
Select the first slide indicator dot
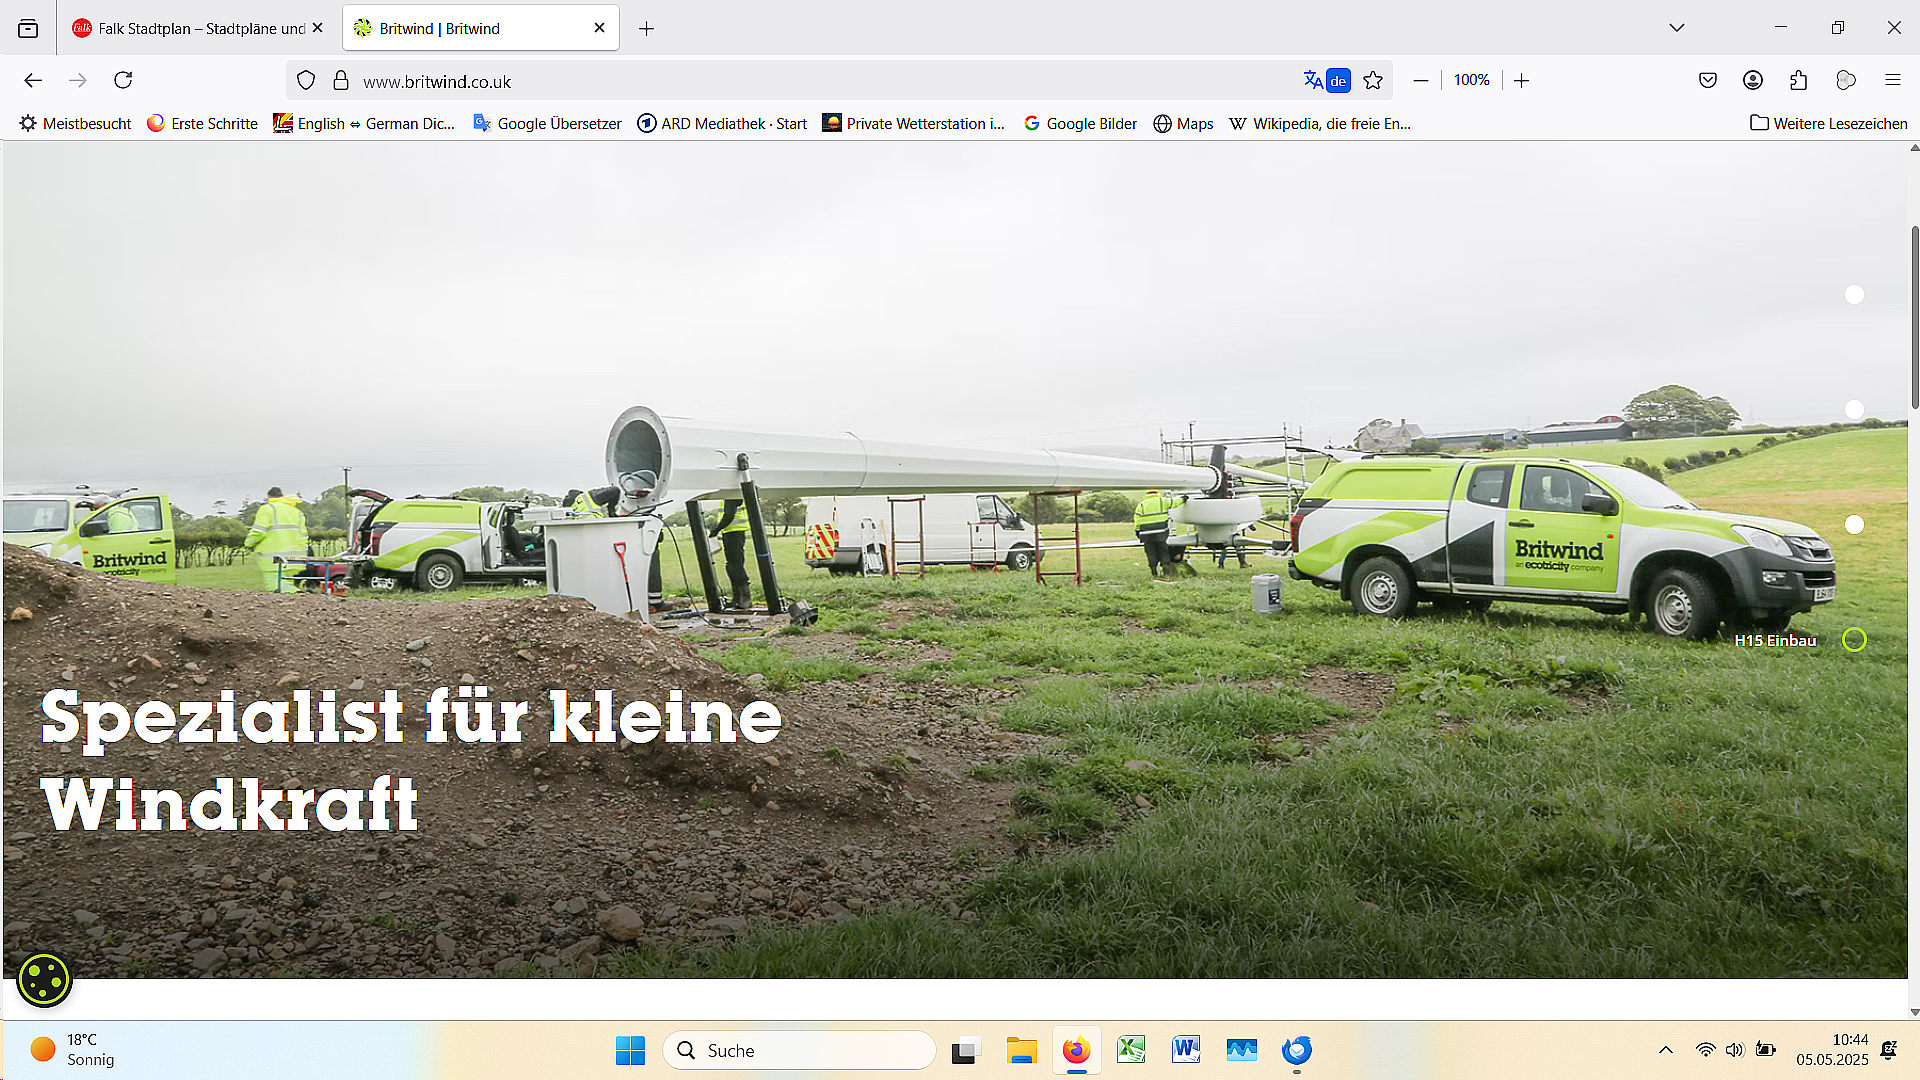(x=1854, y=294)
